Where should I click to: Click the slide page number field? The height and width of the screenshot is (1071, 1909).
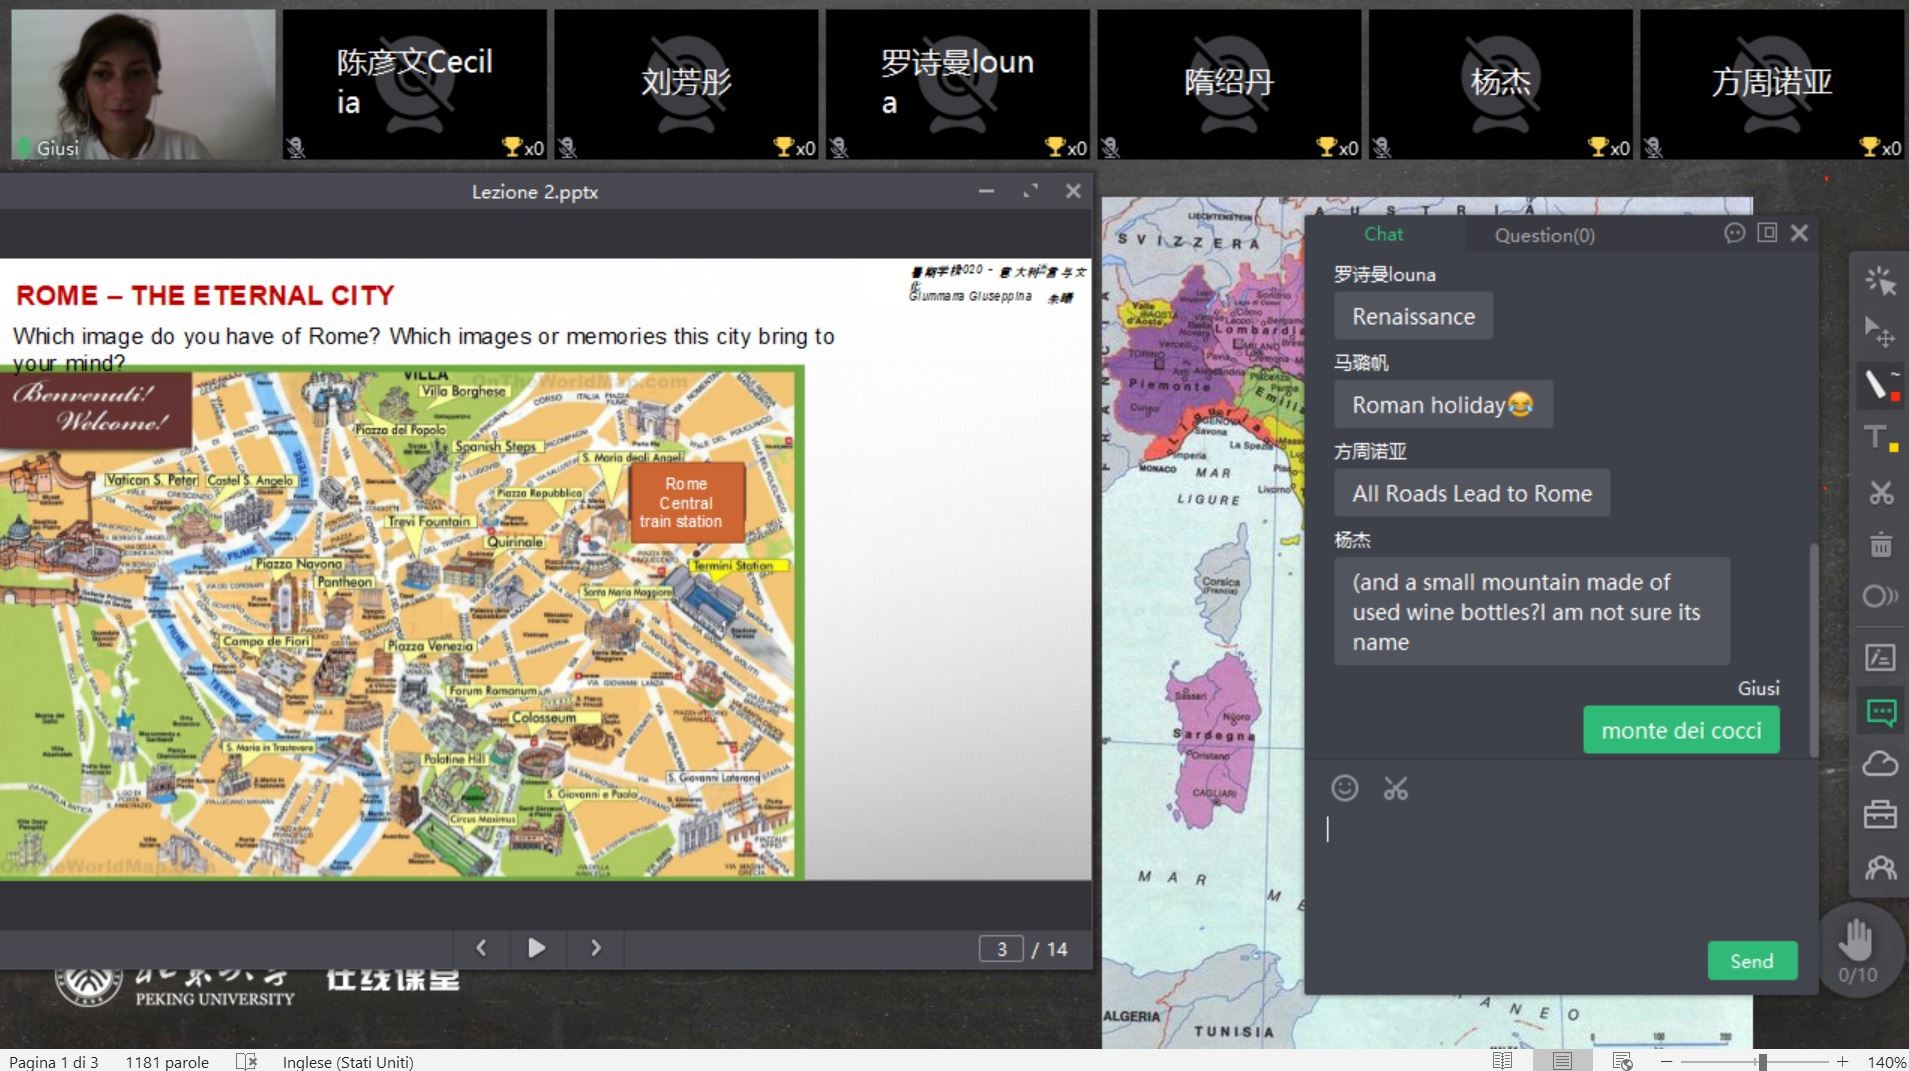point(1001,949)
